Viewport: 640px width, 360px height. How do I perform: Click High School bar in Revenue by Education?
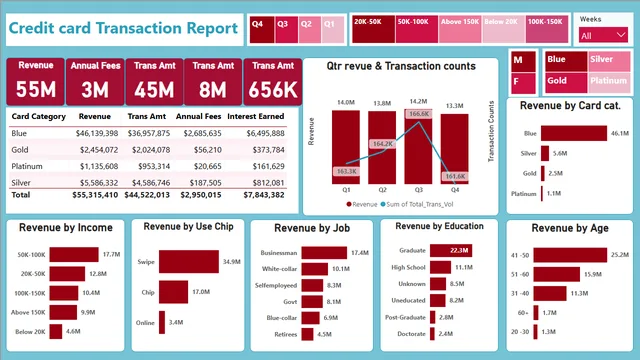[x=440, y=267]
